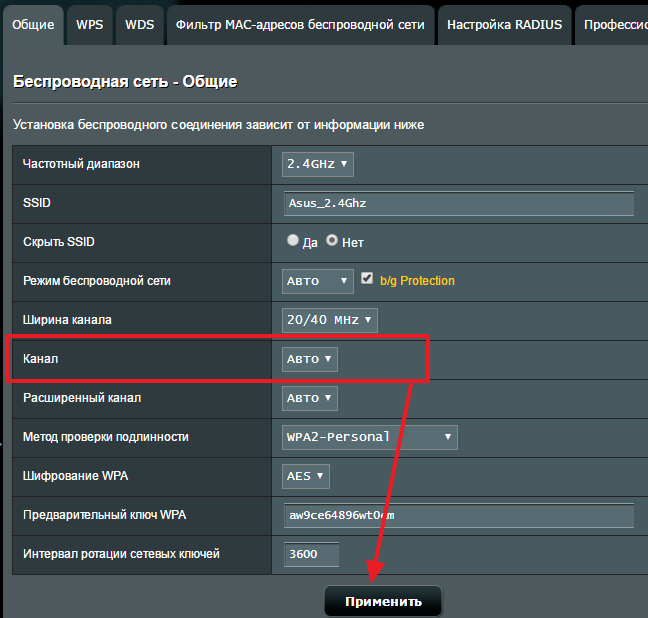Expand the Частотный диапазон 2.4GHz dropdown
This screenshot has width=648, height=618.
coord(318,164)
